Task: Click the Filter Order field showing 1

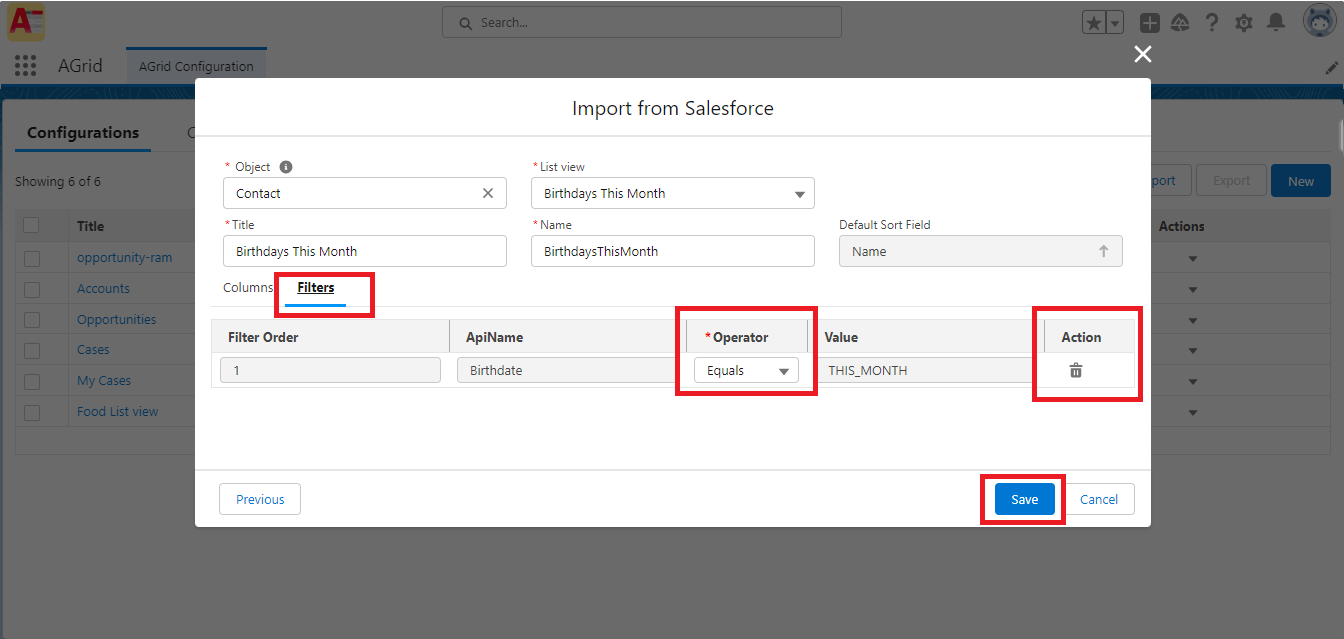Action: [x=330, y=370]
